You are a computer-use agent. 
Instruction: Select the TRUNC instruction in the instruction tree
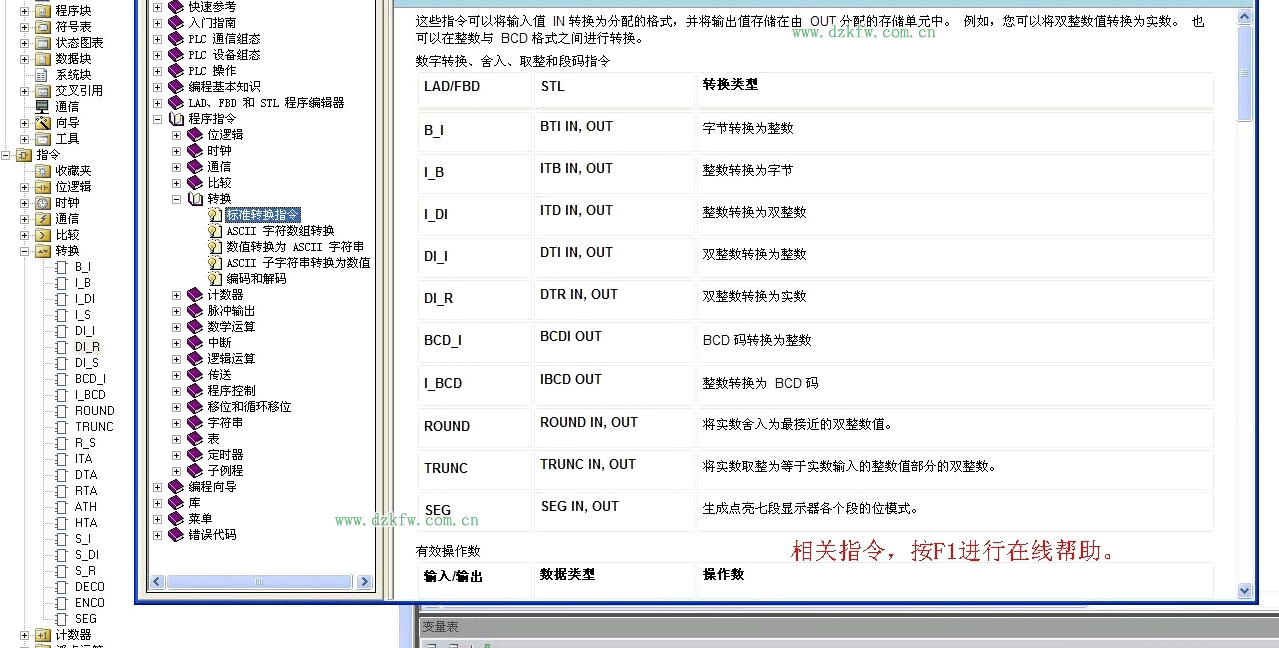pos(94,427)
